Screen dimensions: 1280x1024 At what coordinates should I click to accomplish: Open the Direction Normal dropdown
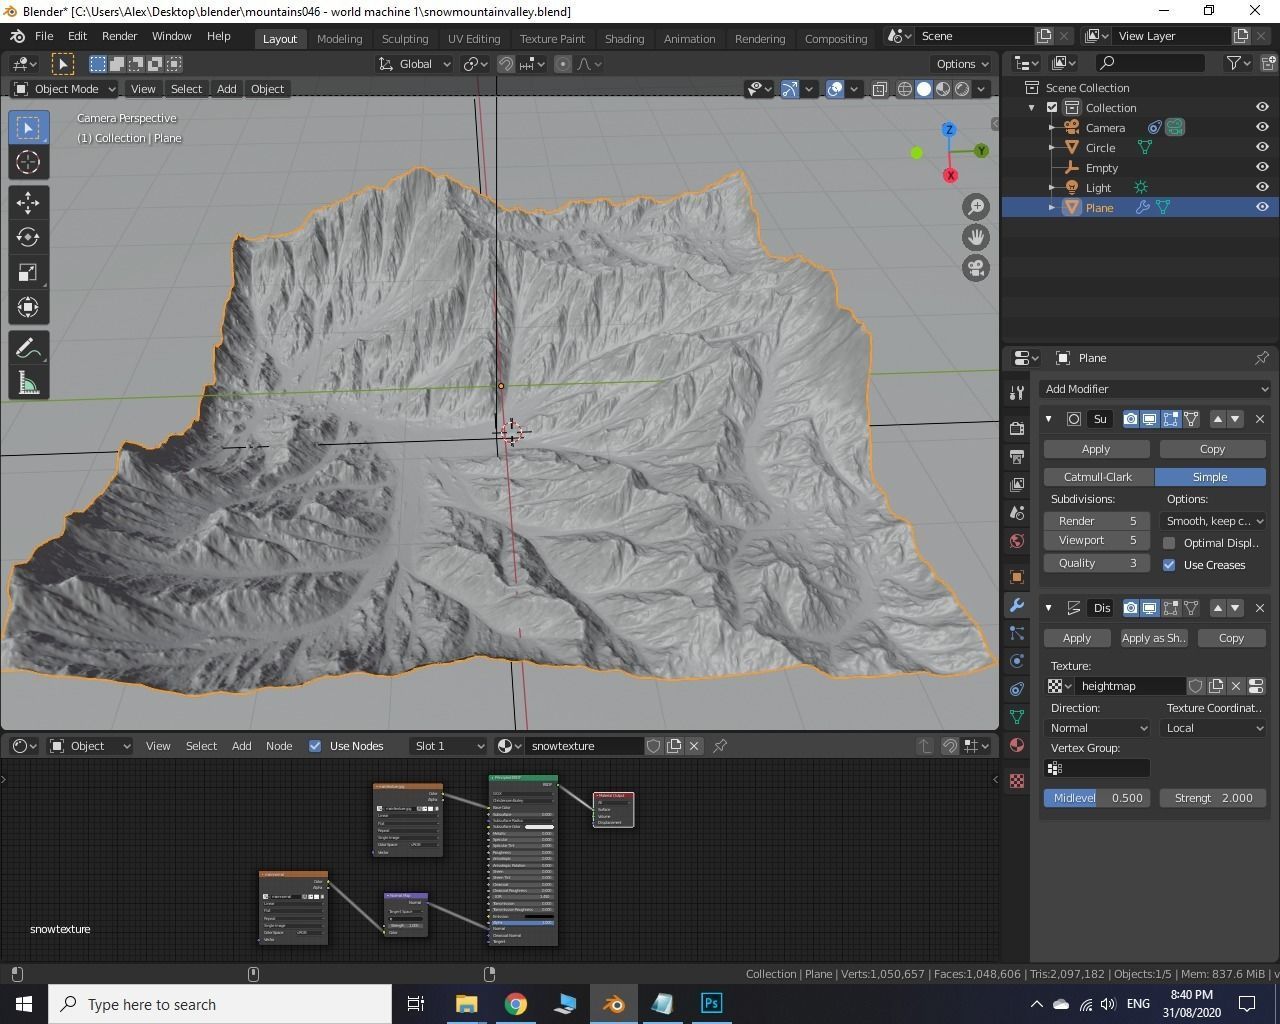tap(1097, 728)
